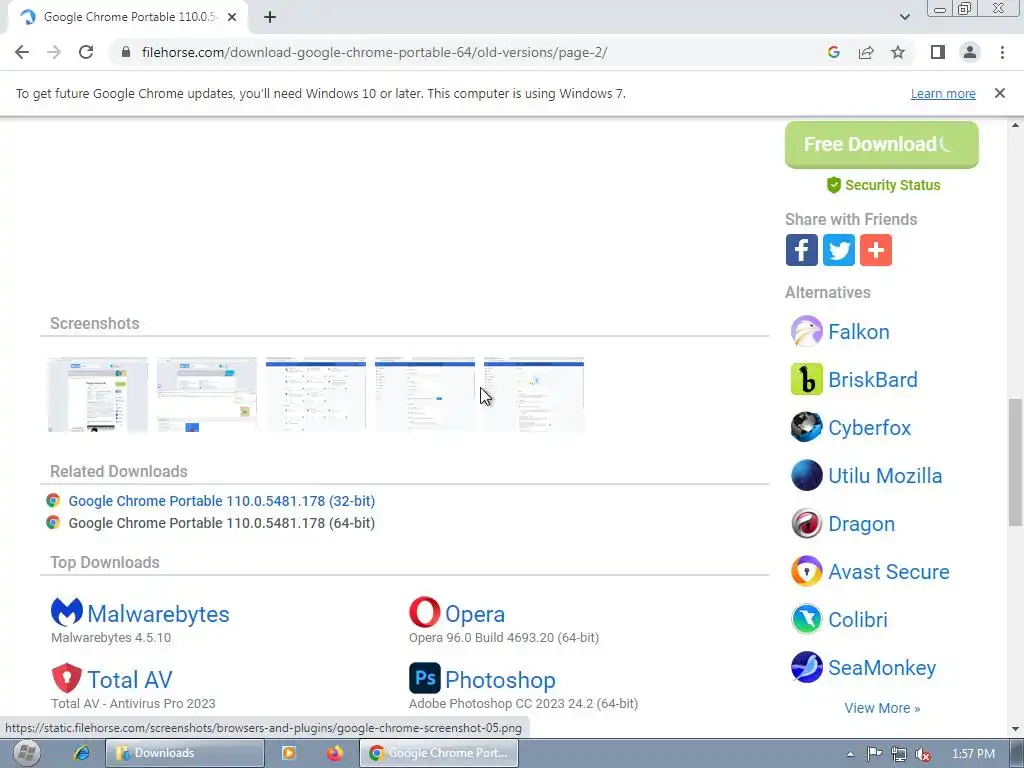
Task: Open Chrome three-dot menu
Action: click(x=1002, y=52)
